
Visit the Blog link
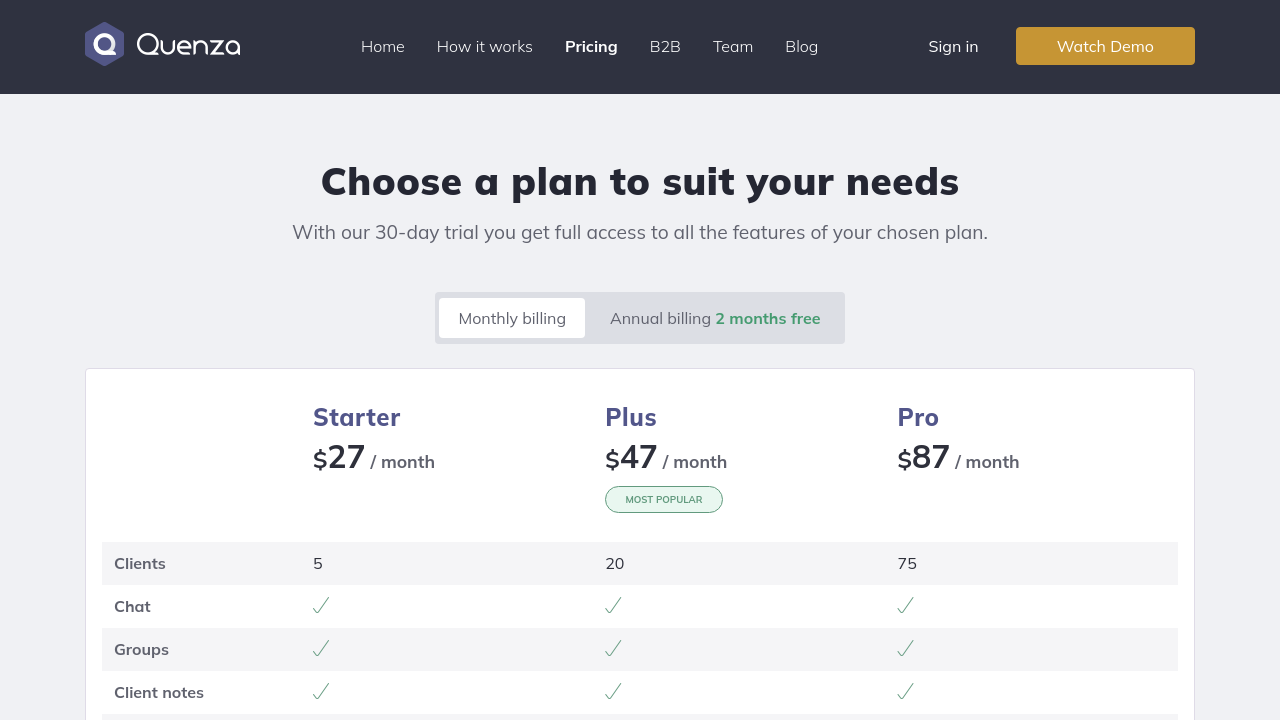[x=801, y=46]
